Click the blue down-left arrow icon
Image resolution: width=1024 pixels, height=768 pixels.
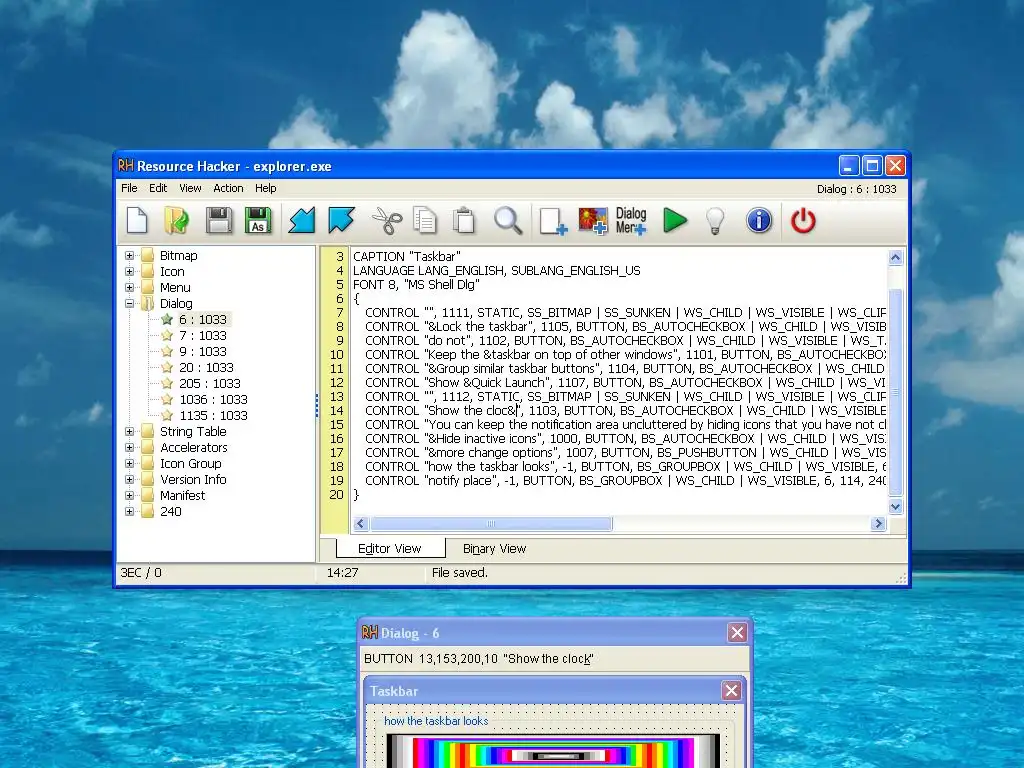click(302, 220)
